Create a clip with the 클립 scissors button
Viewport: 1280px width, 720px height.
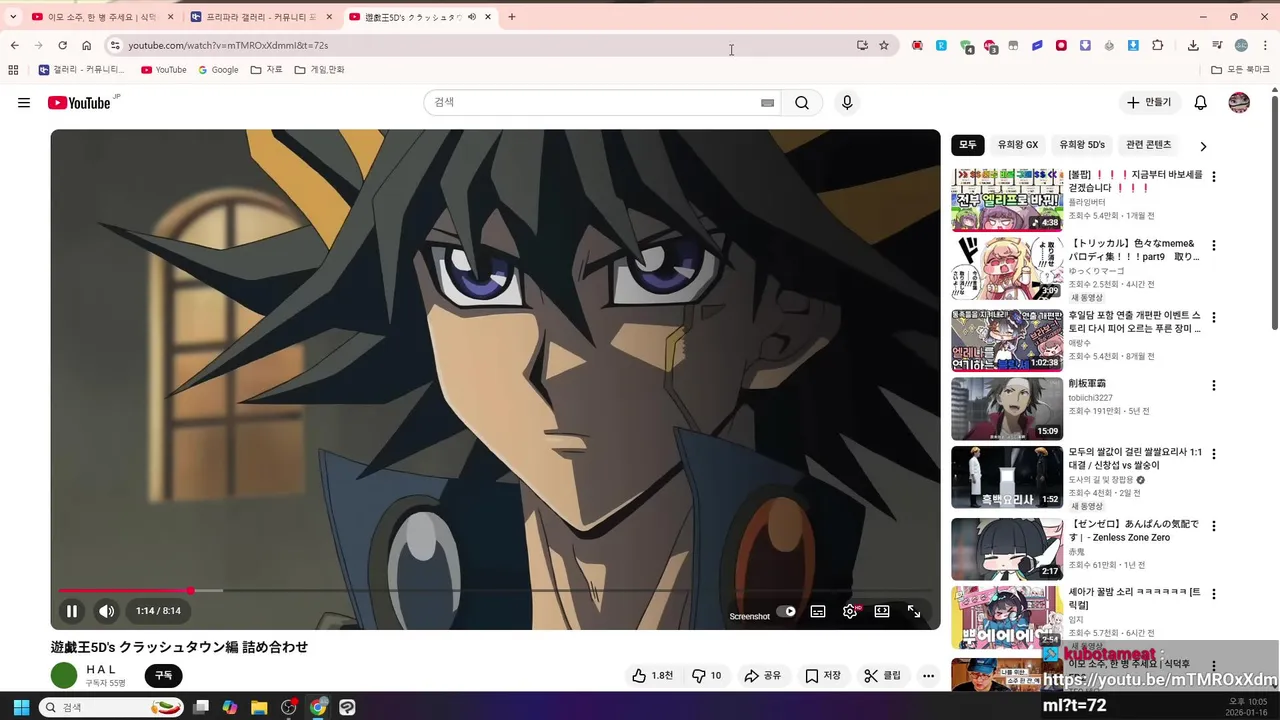[883, 676]
